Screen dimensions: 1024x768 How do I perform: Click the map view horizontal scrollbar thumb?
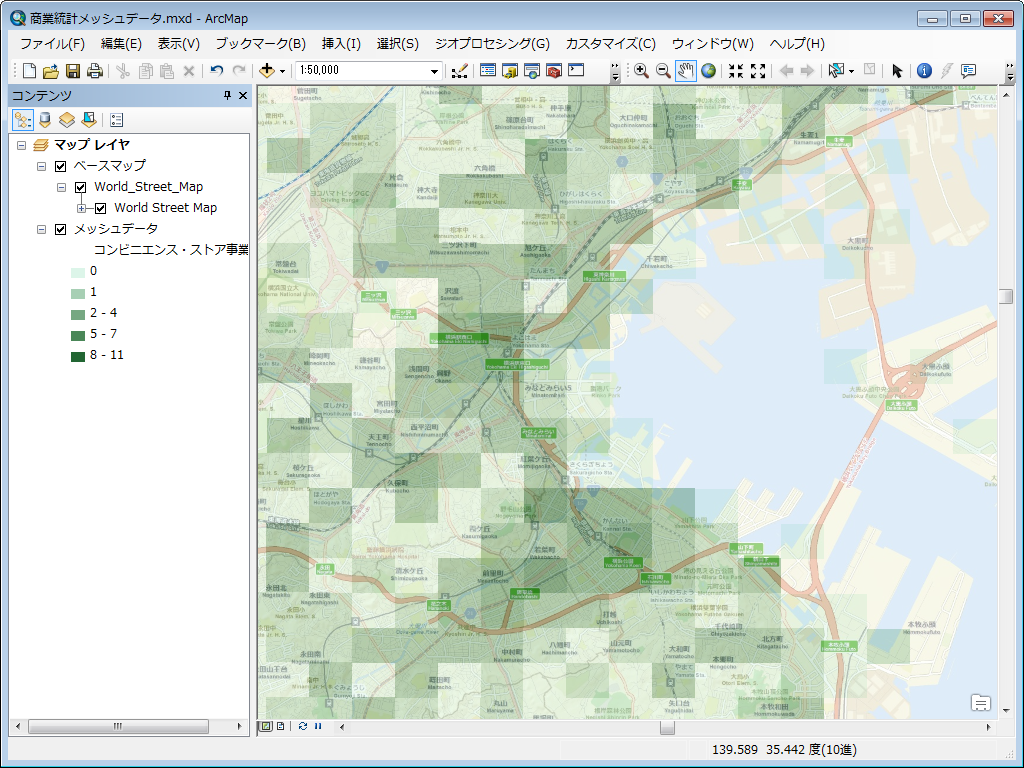click(x=667, y=727)
